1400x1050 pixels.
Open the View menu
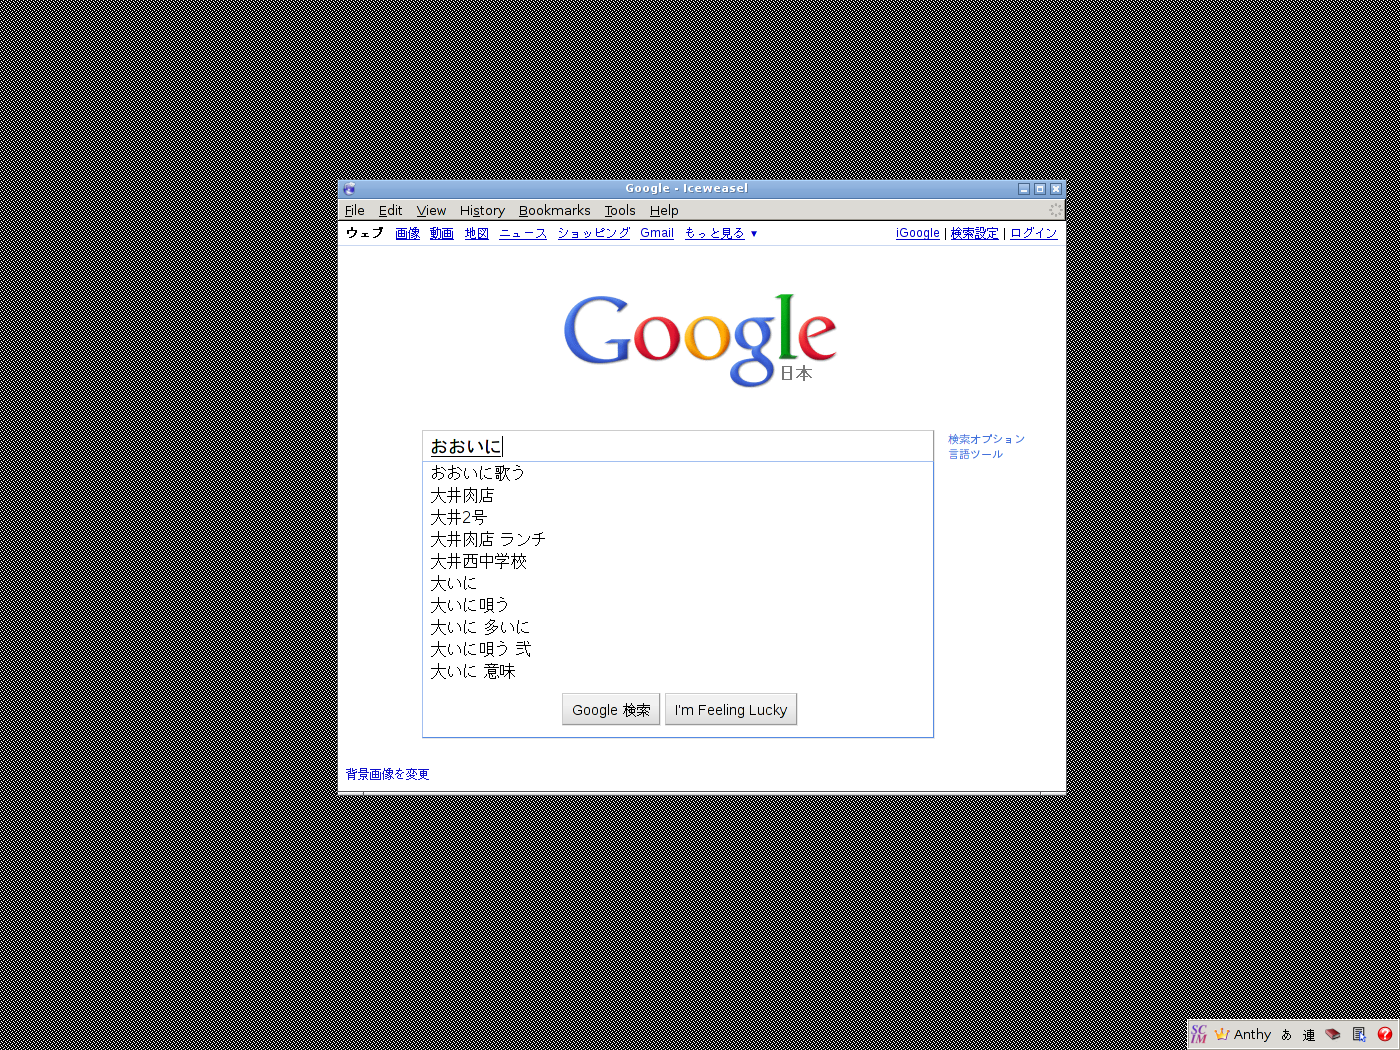(431, 210)
